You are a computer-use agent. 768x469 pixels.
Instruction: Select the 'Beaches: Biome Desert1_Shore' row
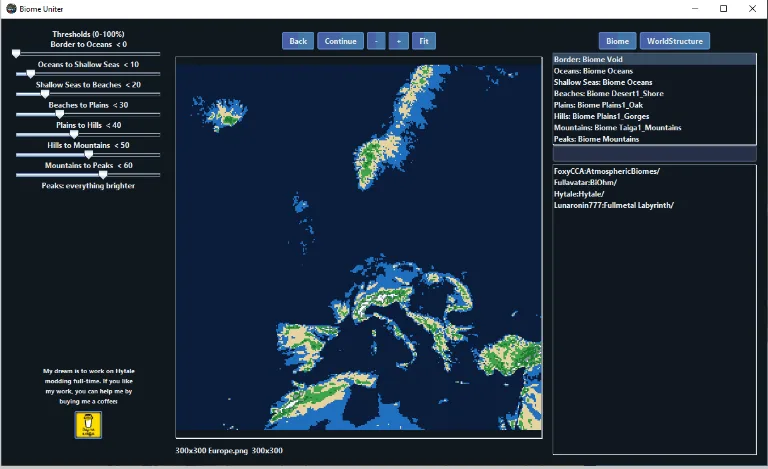pos(654,94)
